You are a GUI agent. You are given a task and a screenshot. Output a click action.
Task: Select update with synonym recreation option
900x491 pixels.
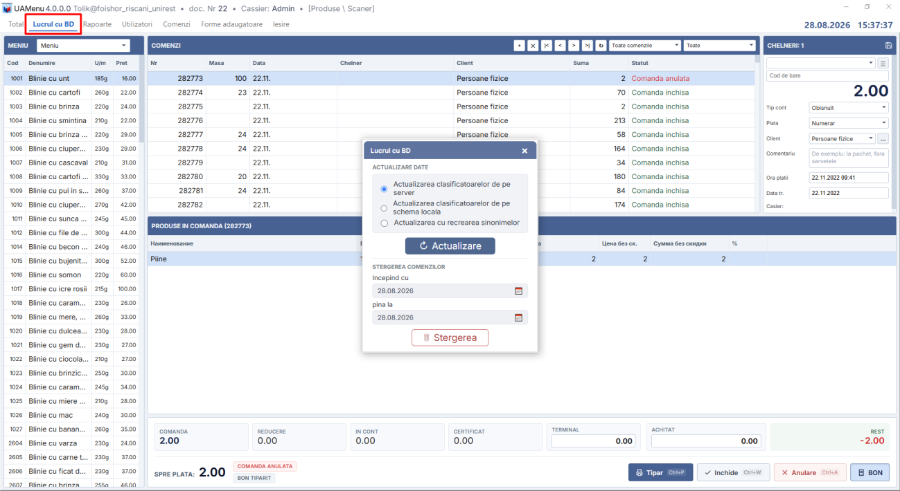pos(384,223)
